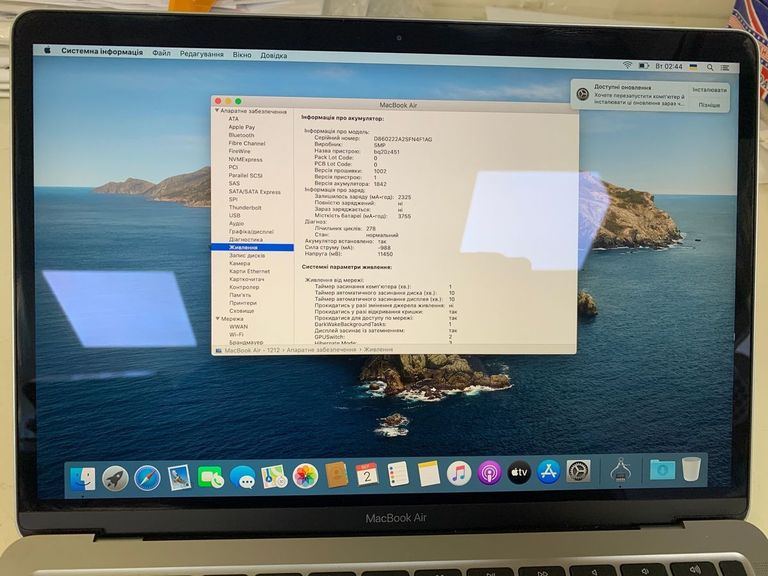Start FaceTime from the Dock
The width and height of the screenshot is (768, 576).
pos(211,477)
